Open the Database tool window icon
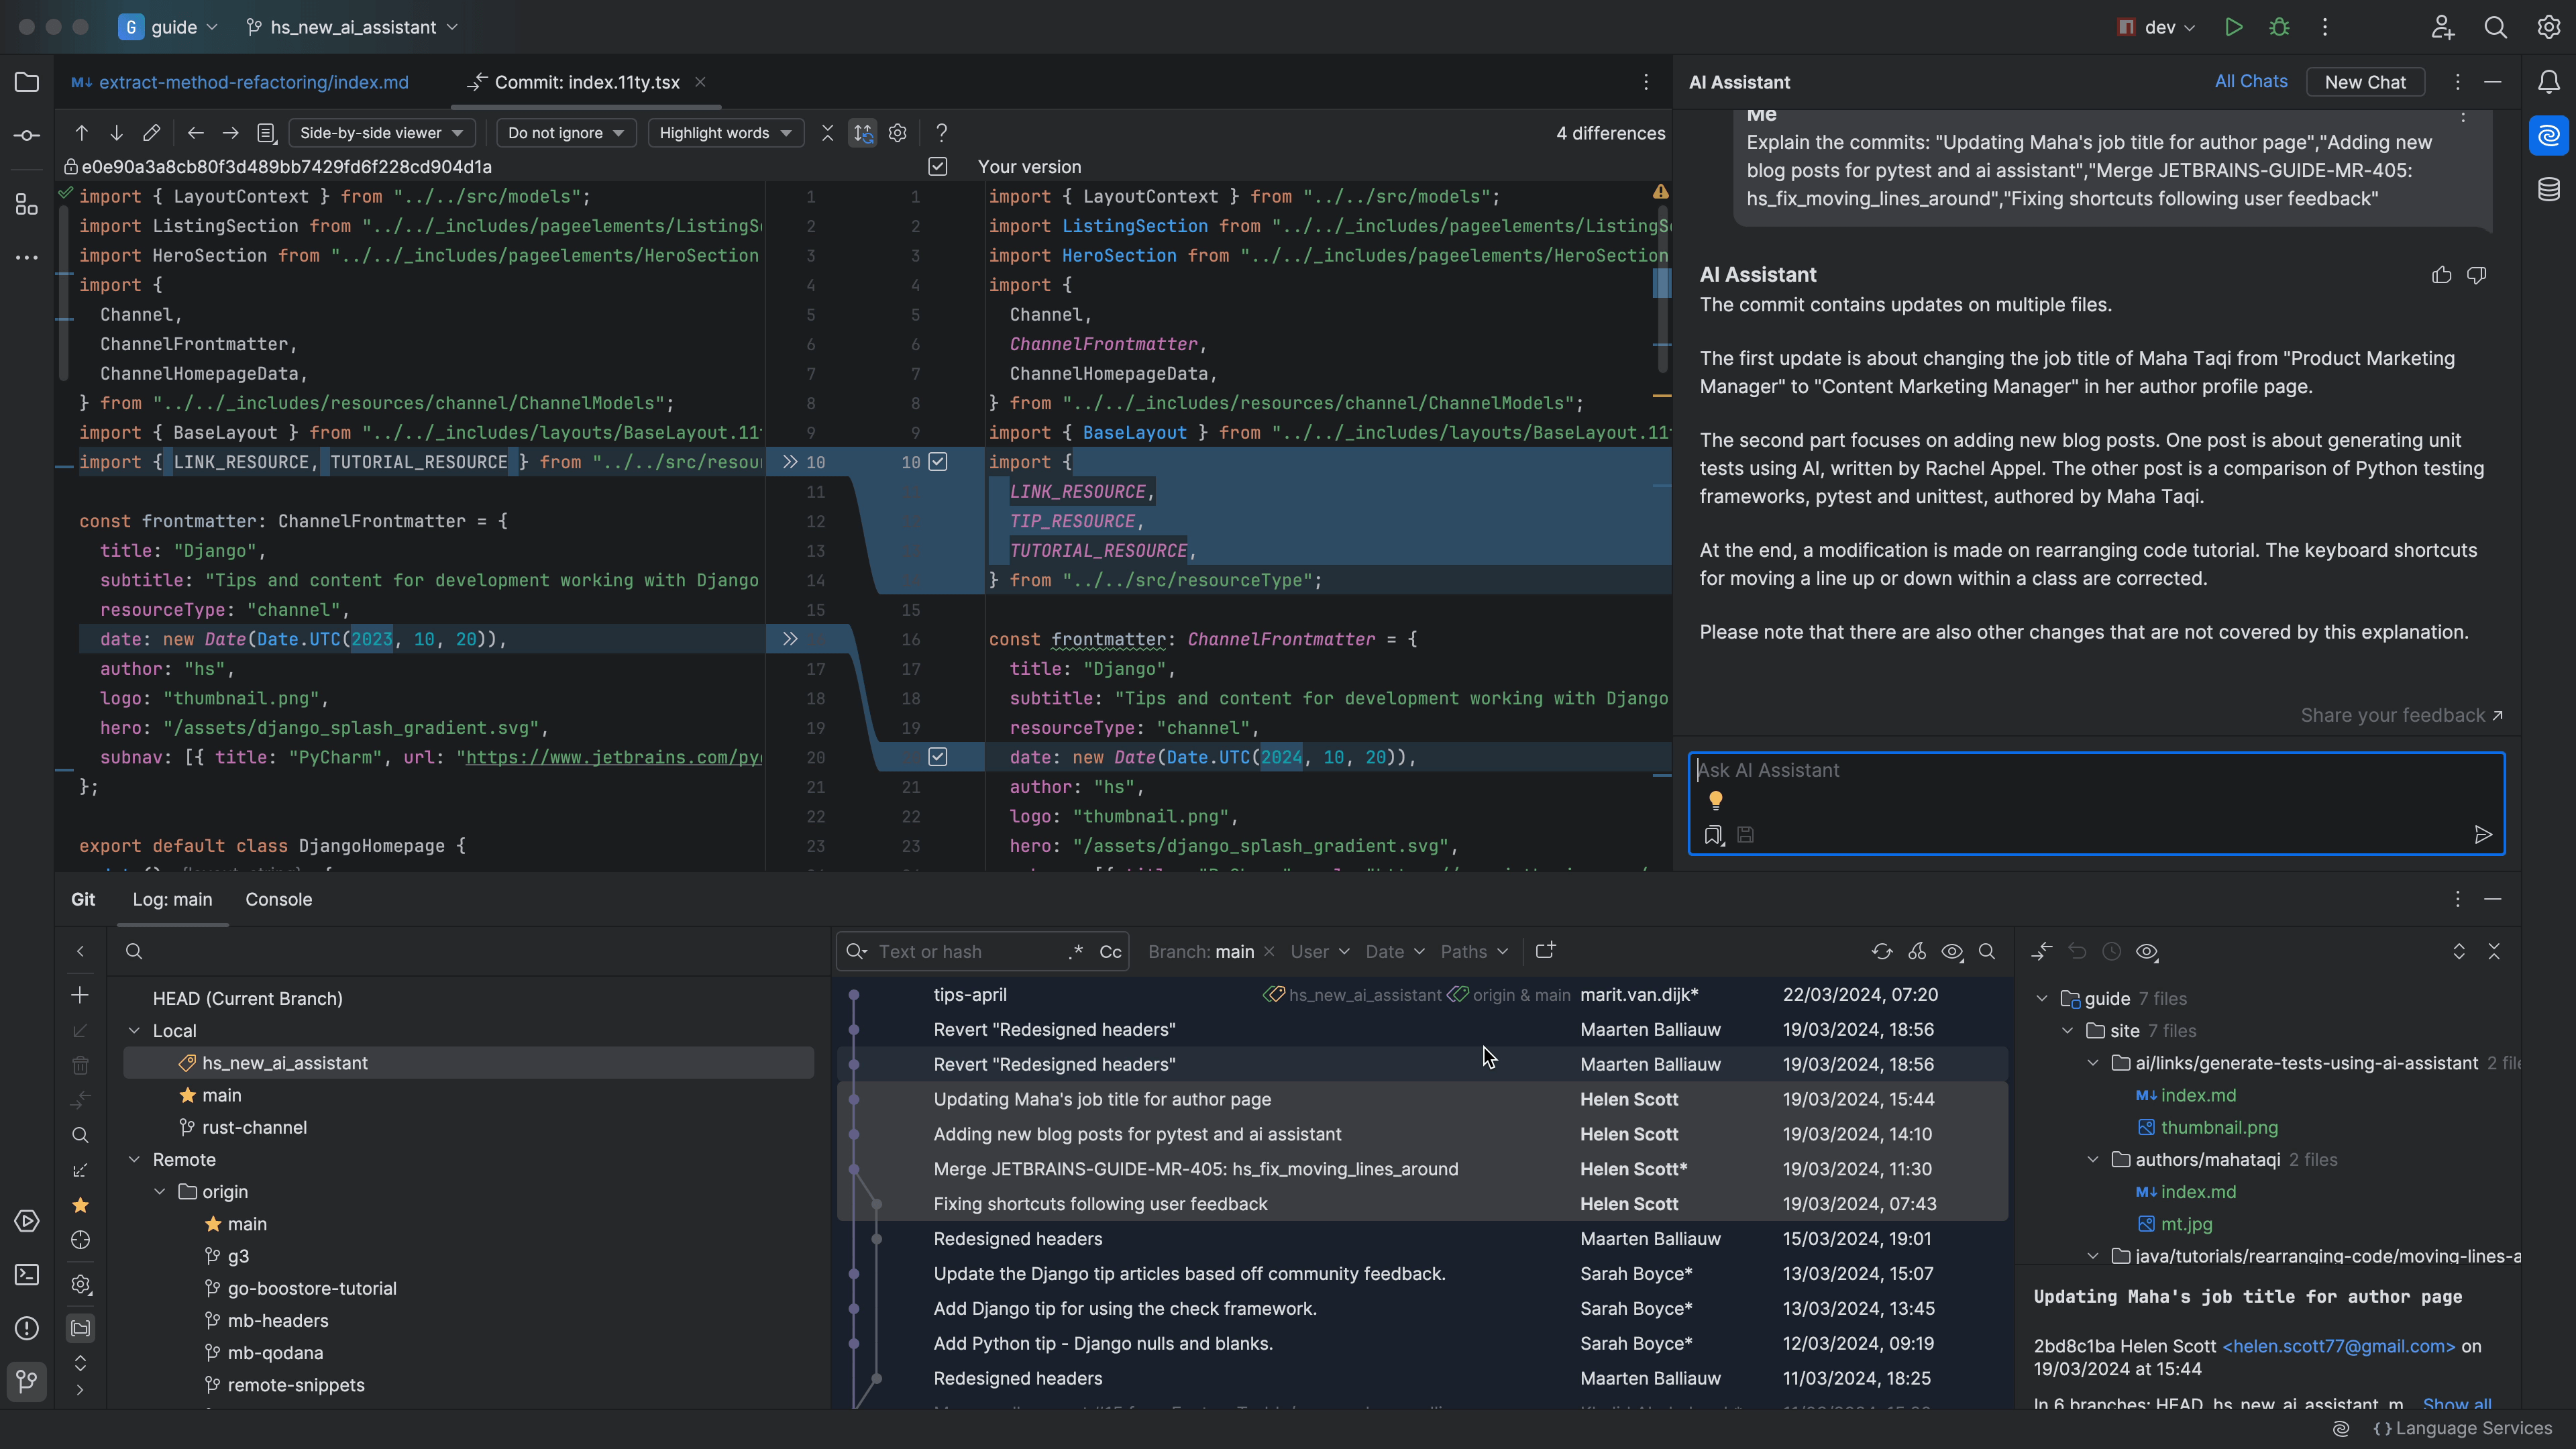 pos(2549,188)
